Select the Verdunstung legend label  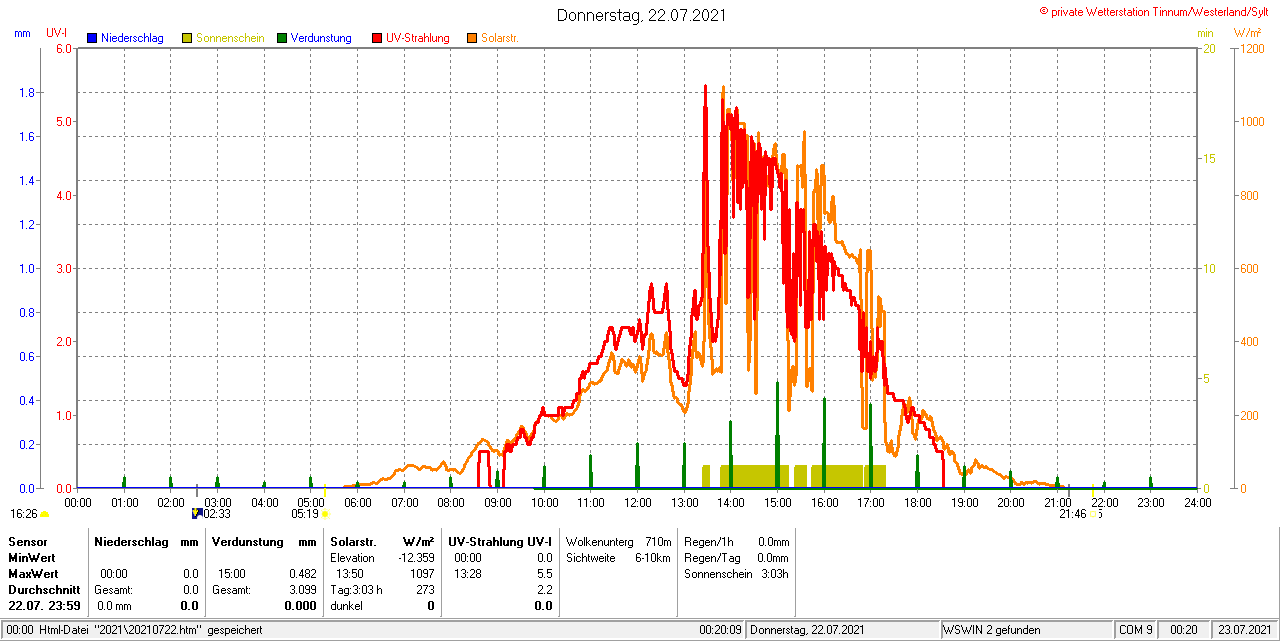321,38
